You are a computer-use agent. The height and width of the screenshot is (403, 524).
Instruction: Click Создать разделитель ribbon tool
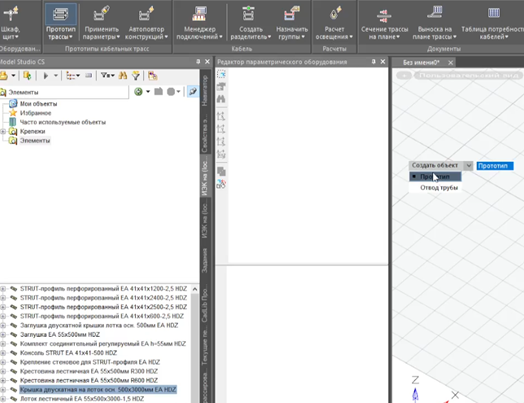pos(250,22)
